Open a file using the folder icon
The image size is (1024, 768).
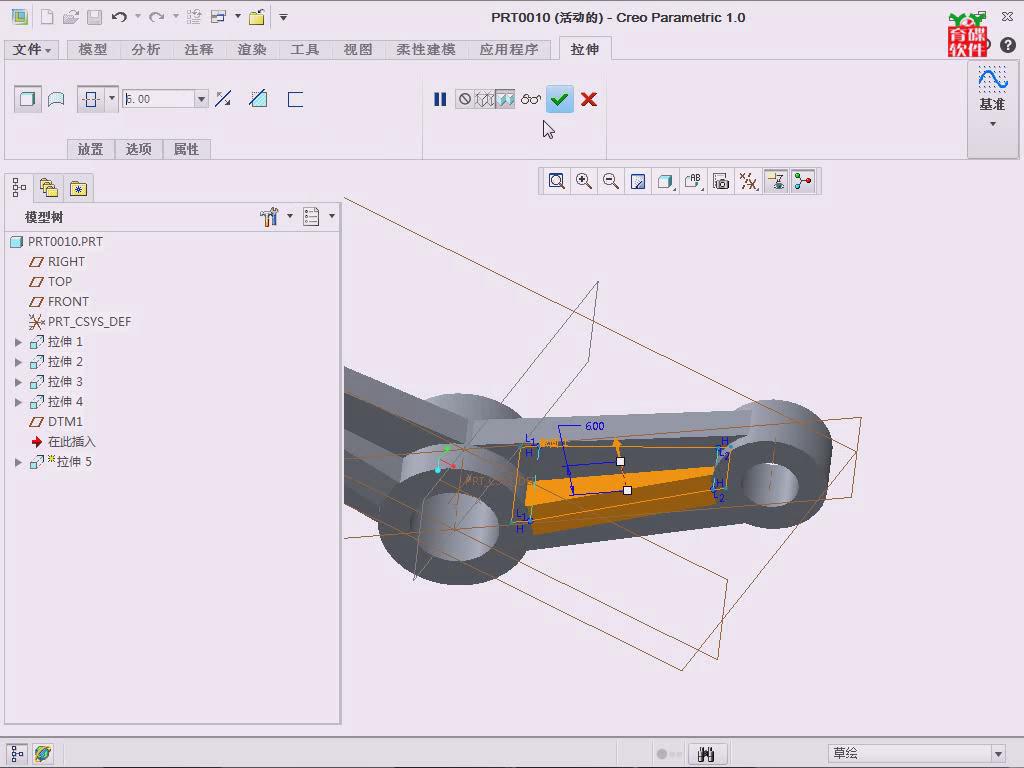point(71,17)
